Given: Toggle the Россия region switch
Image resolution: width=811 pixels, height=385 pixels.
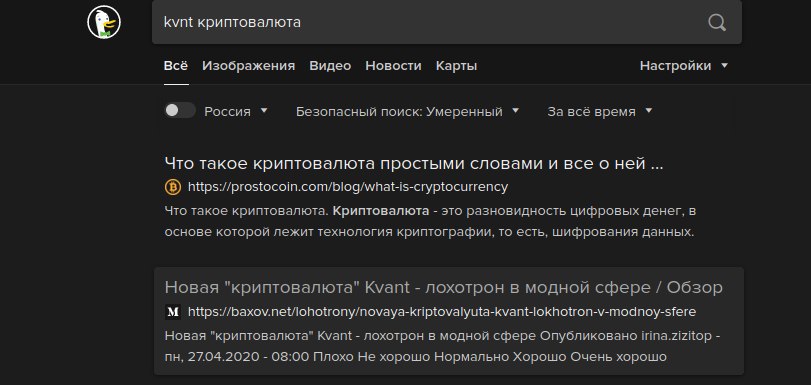Looking at the screenshot, I should (180, 111).
